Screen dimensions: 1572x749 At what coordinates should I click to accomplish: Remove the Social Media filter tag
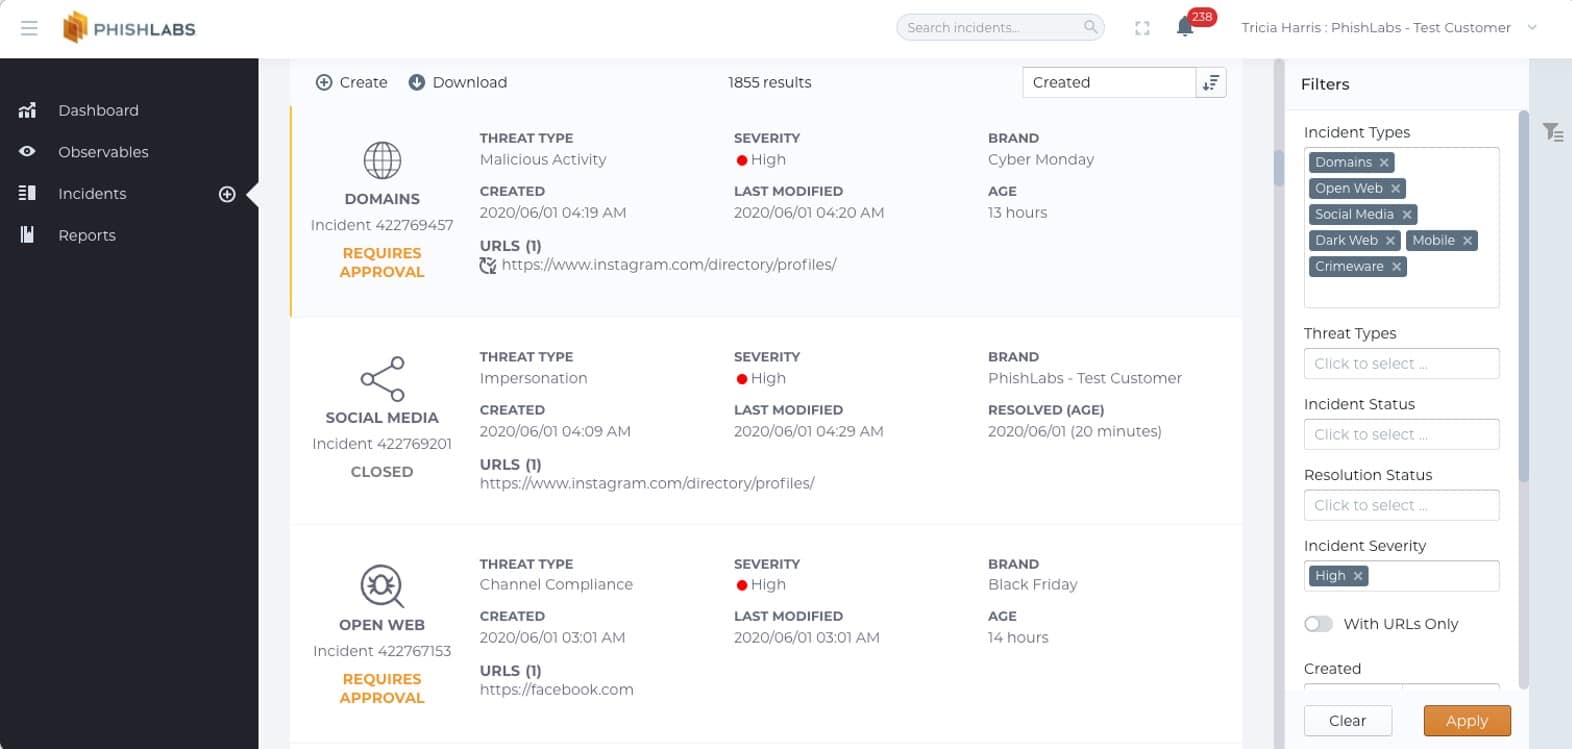(1406, 214)
